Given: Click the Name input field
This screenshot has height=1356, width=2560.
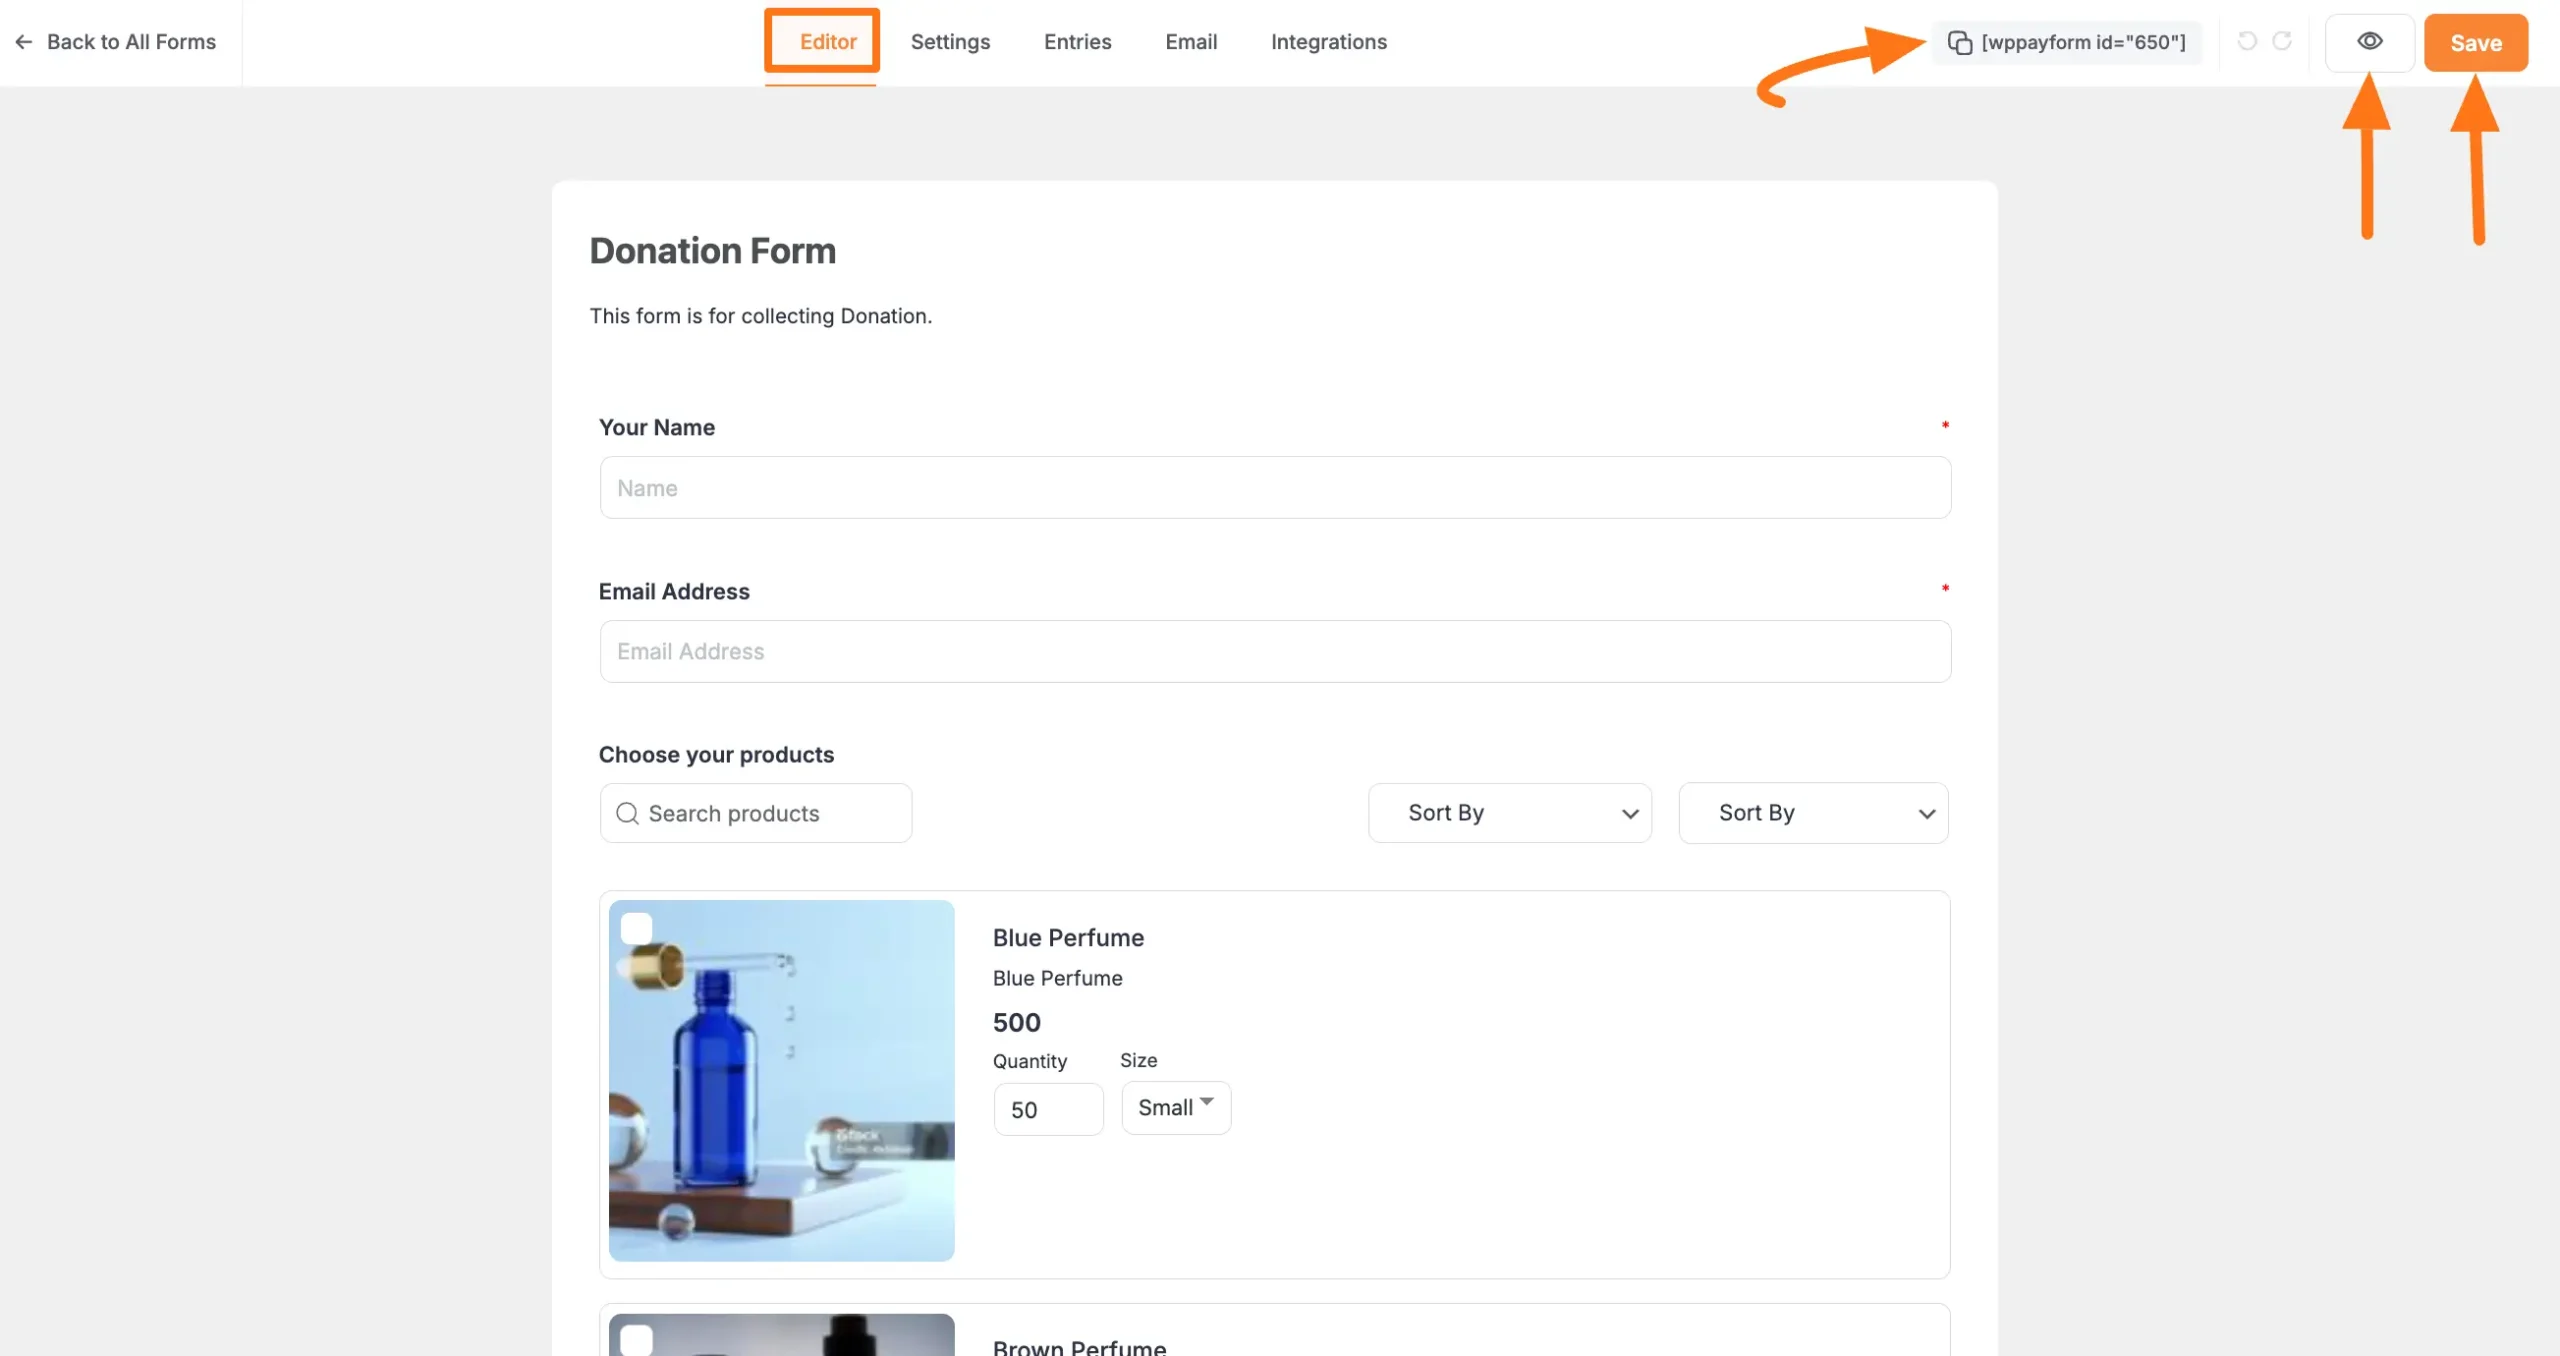Looking at the screenshot, I should point(1274,487).
